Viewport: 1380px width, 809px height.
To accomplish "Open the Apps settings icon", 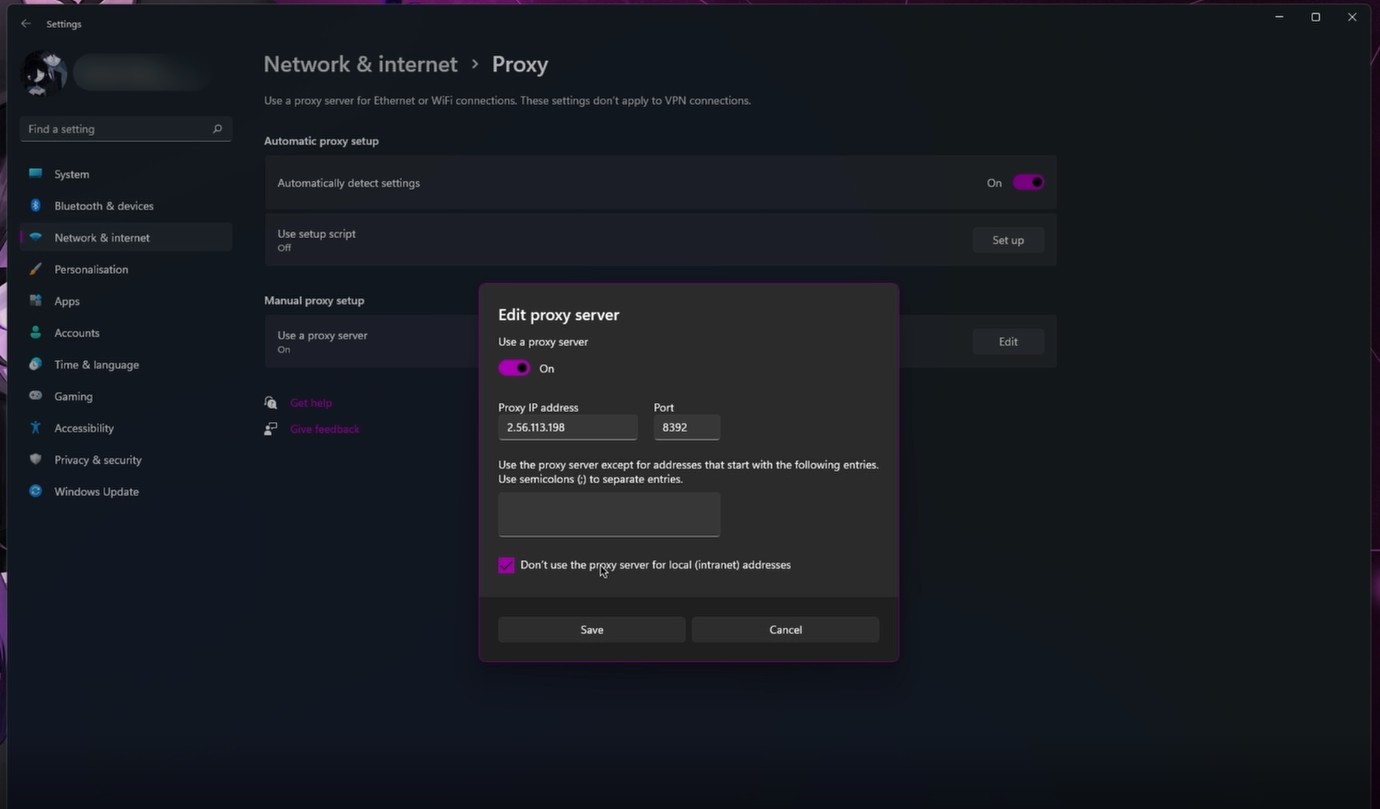I will click(36, 300).
